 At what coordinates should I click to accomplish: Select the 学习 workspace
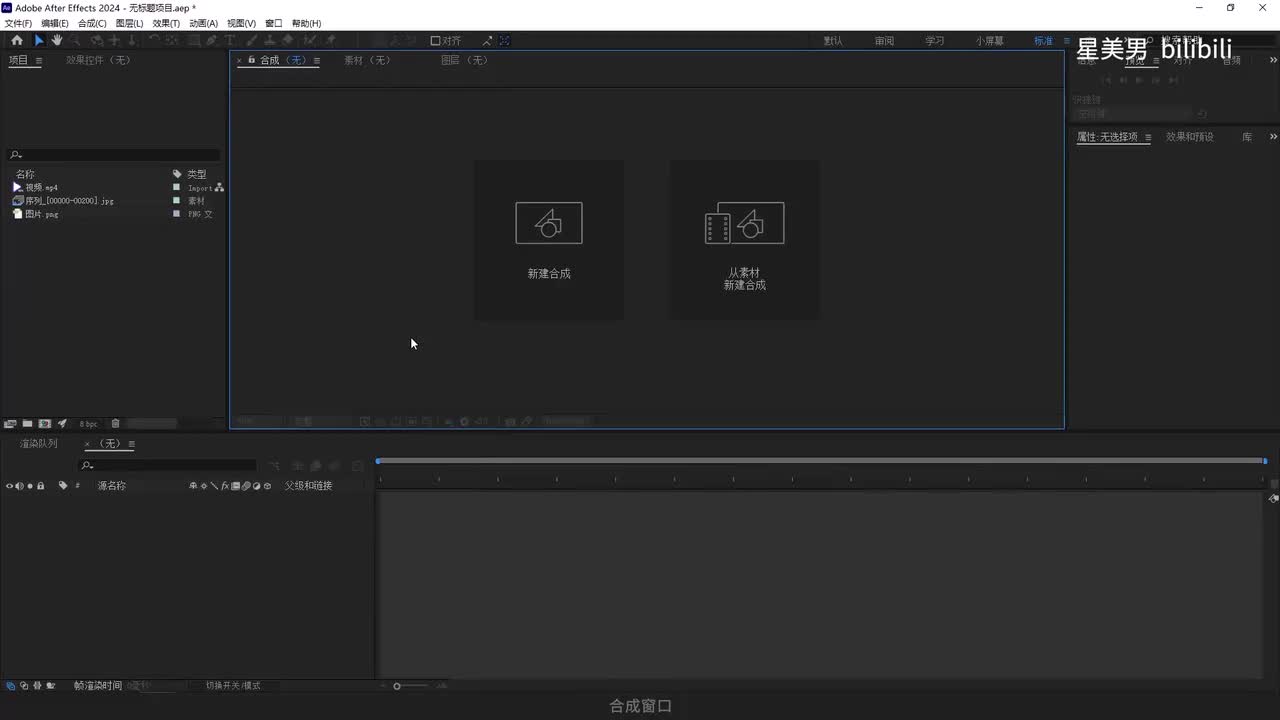click(934, 41)
